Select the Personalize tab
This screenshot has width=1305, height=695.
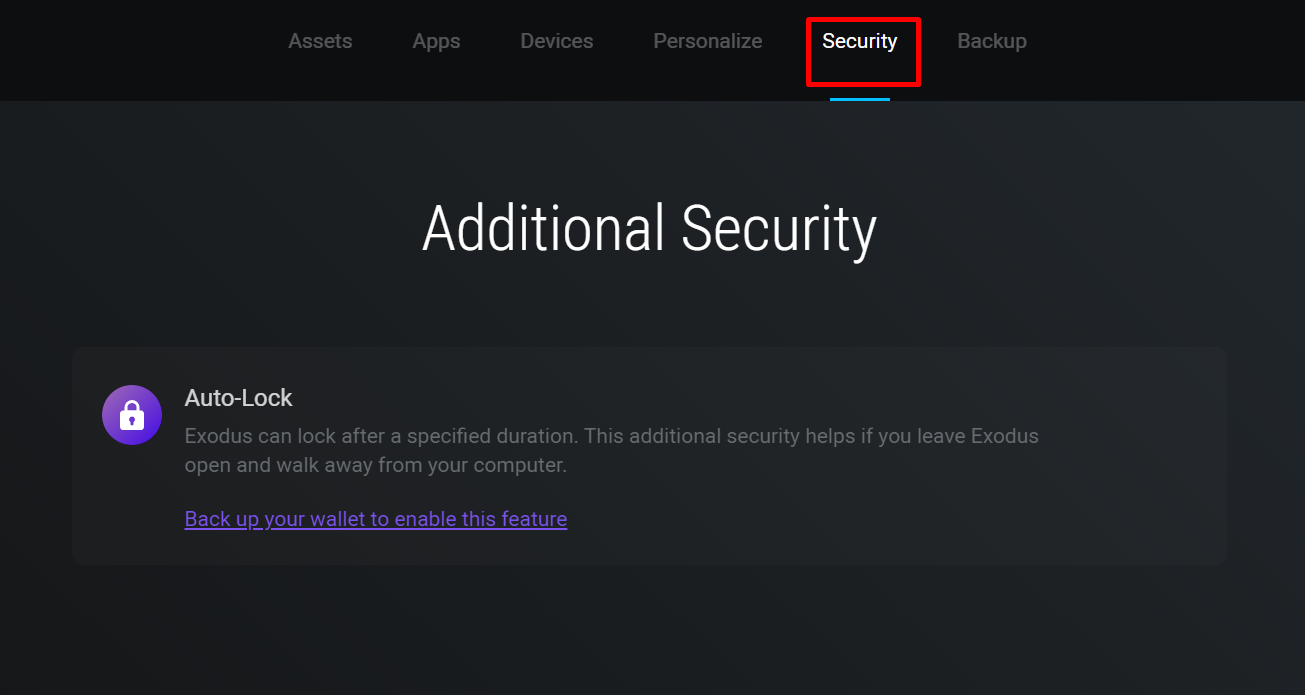point(708,41)
